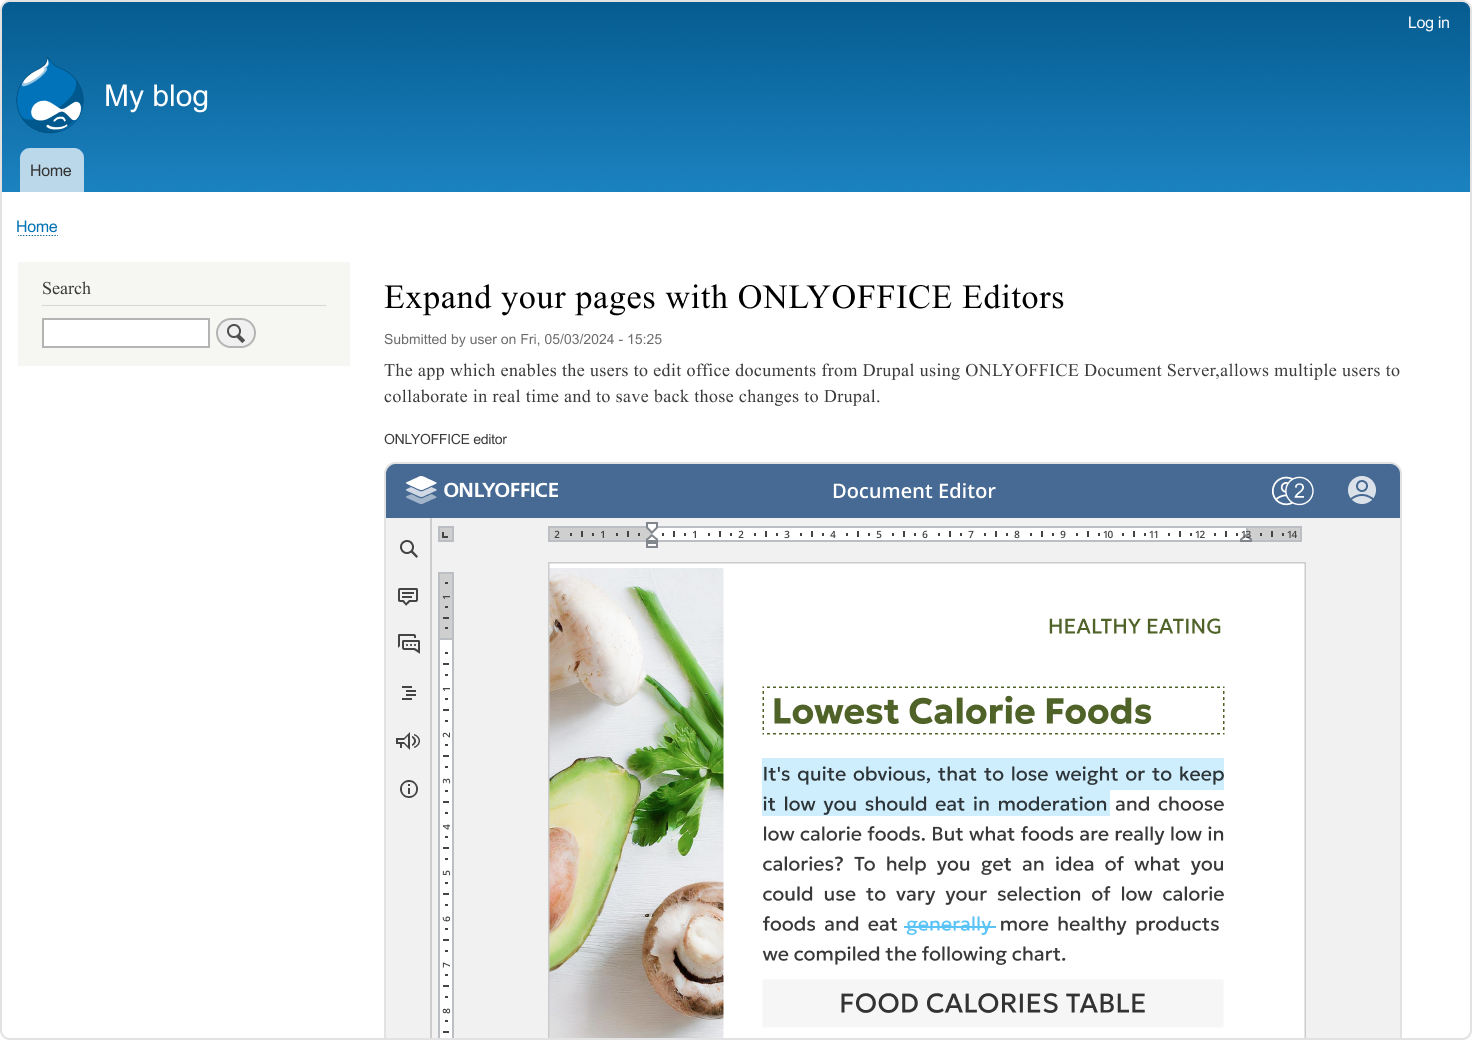Click the vegetables image in the document
The height and width of the screenshot is (1040, 1472).
pyautogui.click(x=636, y=803)
